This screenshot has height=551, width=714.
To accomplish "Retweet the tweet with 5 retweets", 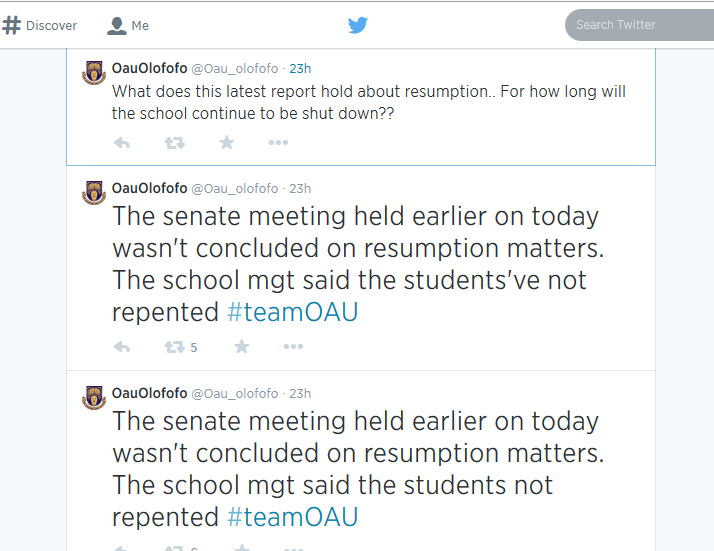I will coord(181,347).
